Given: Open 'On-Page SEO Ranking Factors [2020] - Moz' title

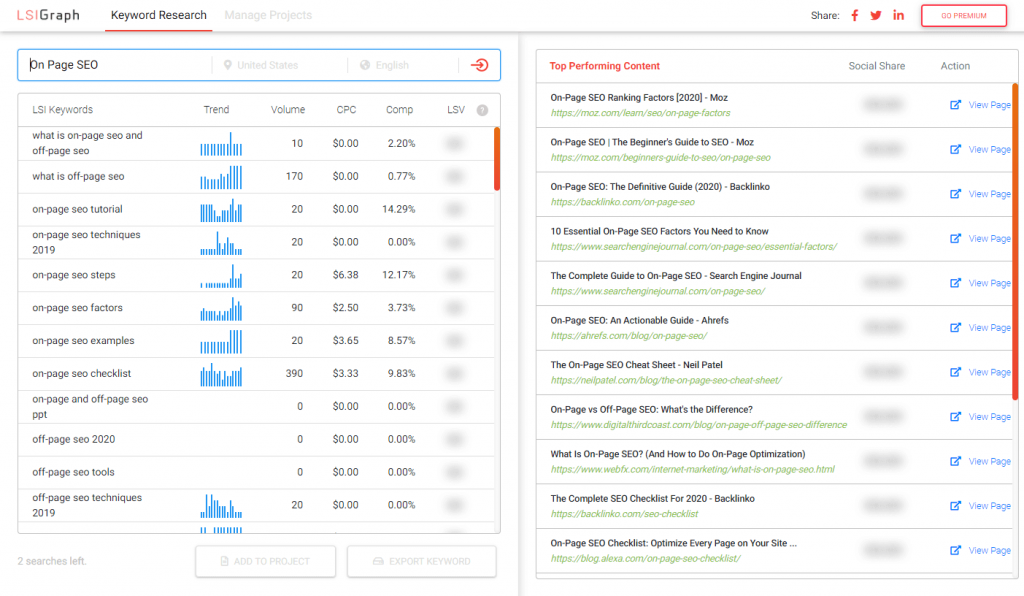Looking at the screenshot, I should point(639,98).
